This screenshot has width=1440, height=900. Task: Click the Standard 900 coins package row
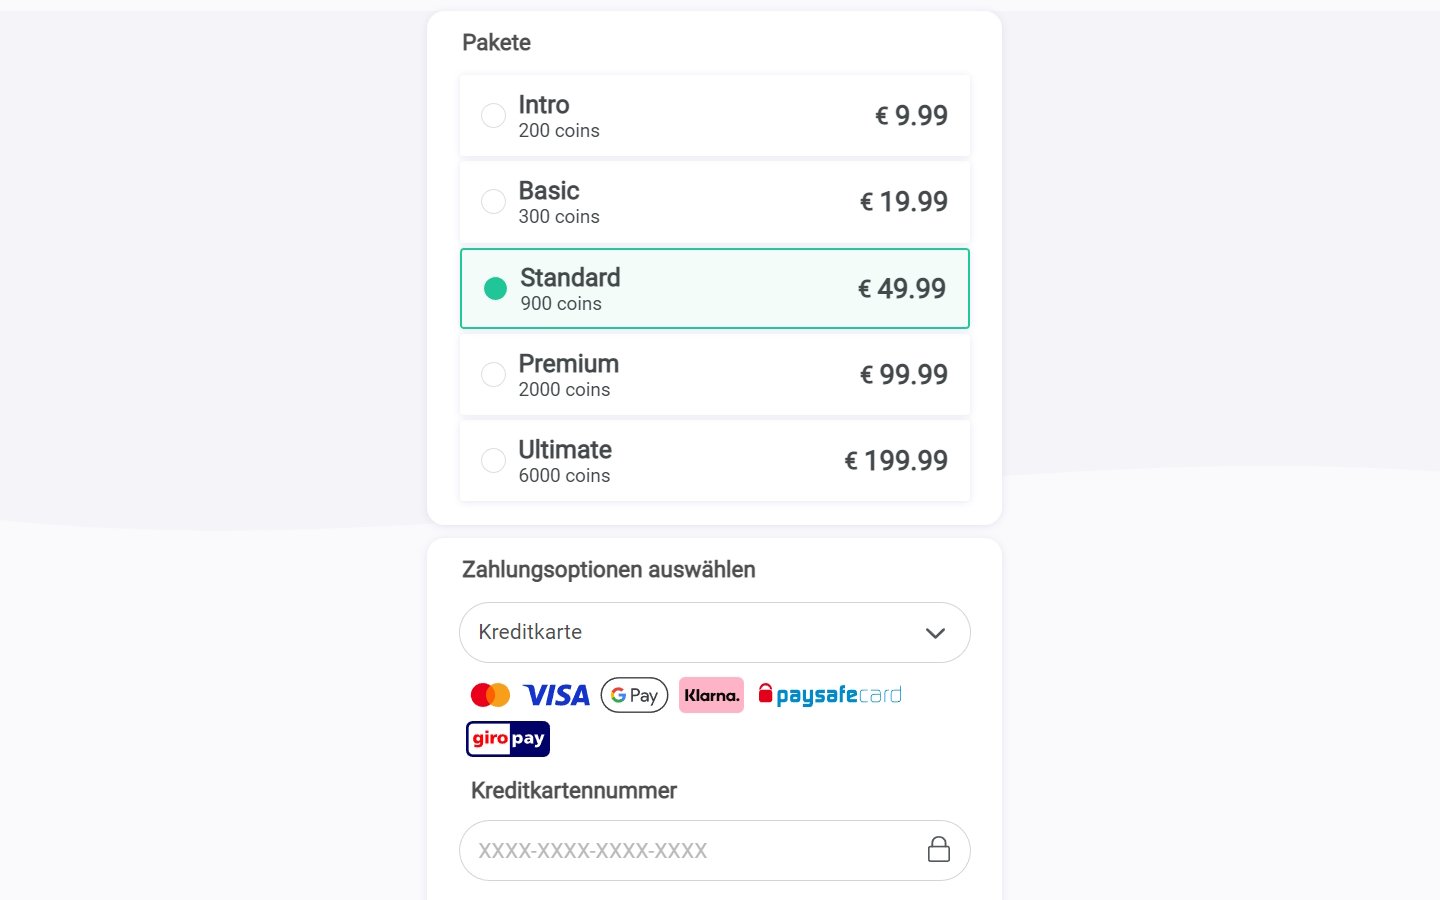tap(714, 288)
